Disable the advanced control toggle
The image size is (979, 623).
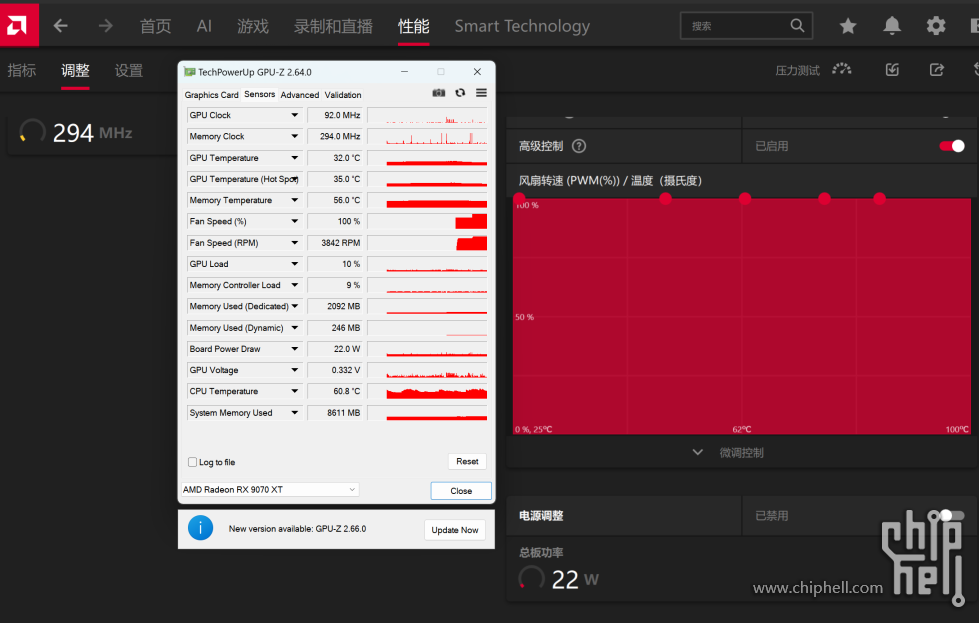pos(952,146)
